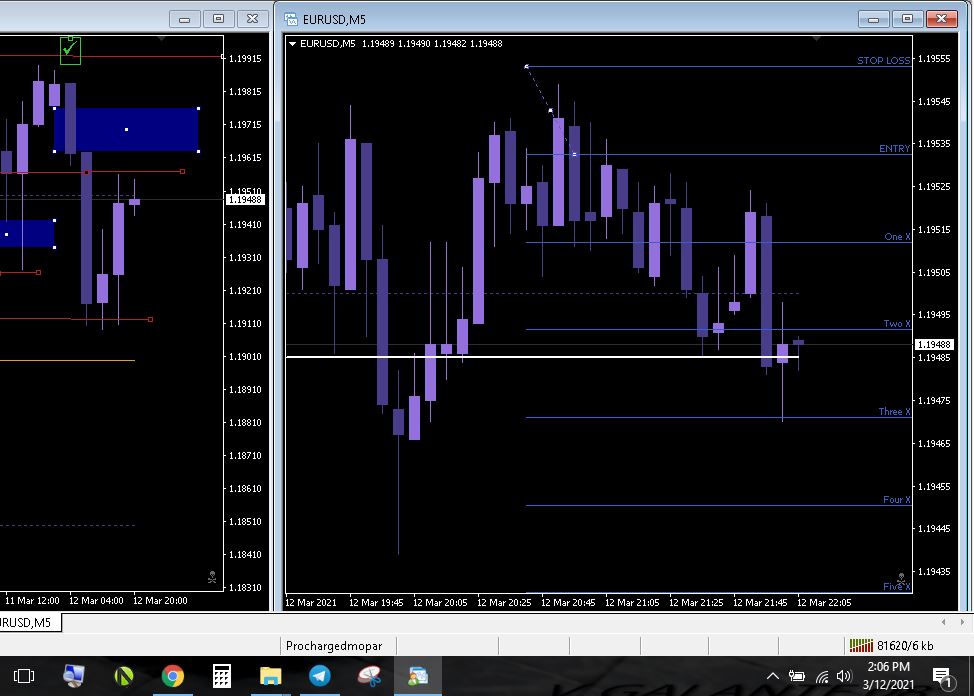This screenshot has width=974, height=696.
Task: Click the 2:06 PM taskbar clock
Action: pos(889,667)
